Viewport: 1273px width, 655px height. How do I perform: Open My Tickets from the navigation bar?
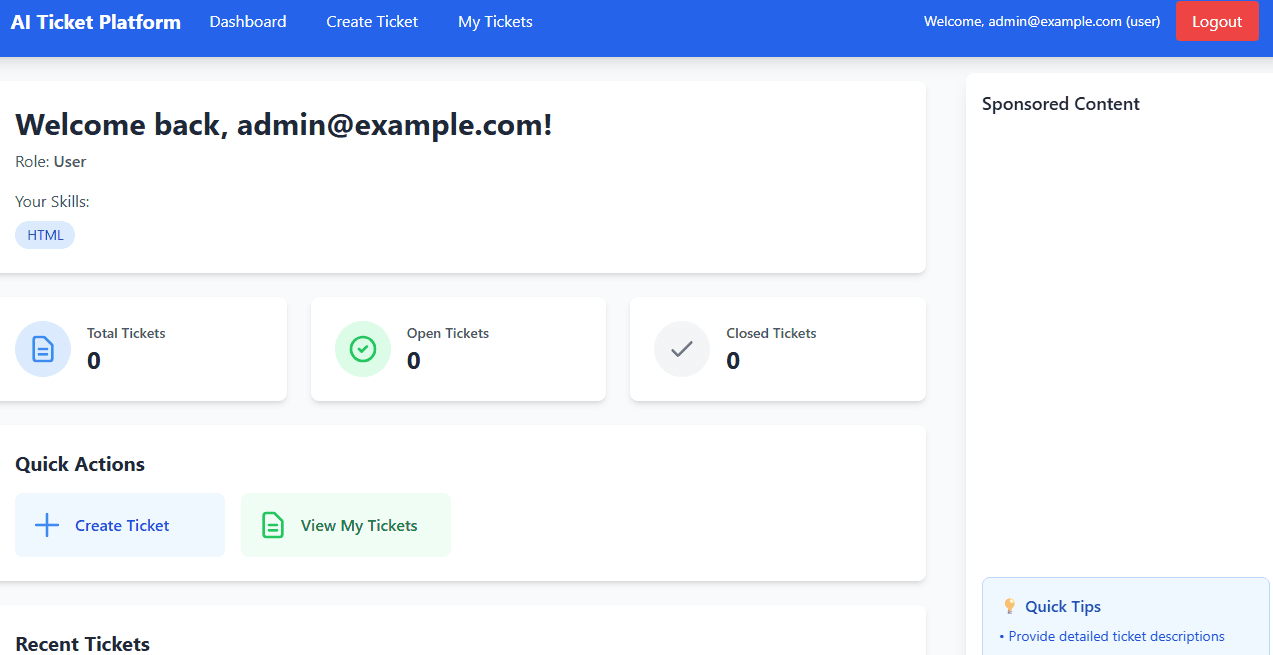click(495, 22)
